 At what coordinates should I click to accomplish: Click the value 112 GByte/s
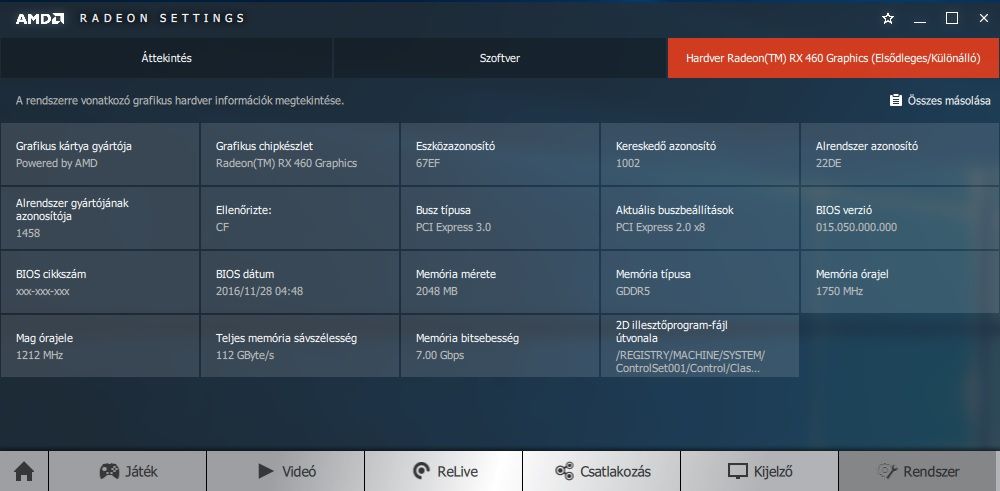point(245,355)
